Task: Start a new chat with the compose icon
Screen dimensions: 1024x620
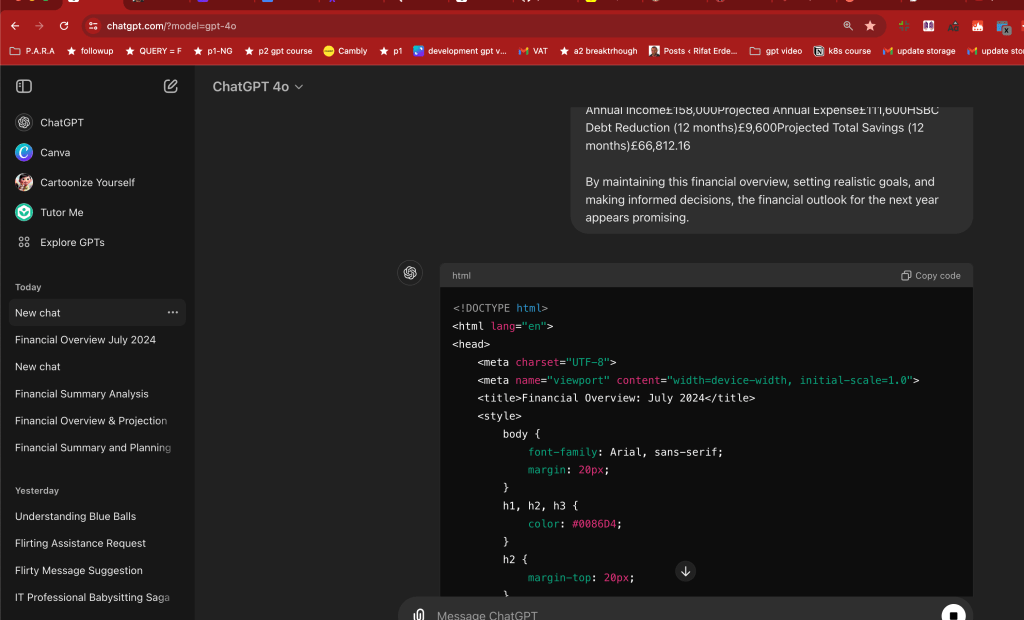Action: point(170,86)
